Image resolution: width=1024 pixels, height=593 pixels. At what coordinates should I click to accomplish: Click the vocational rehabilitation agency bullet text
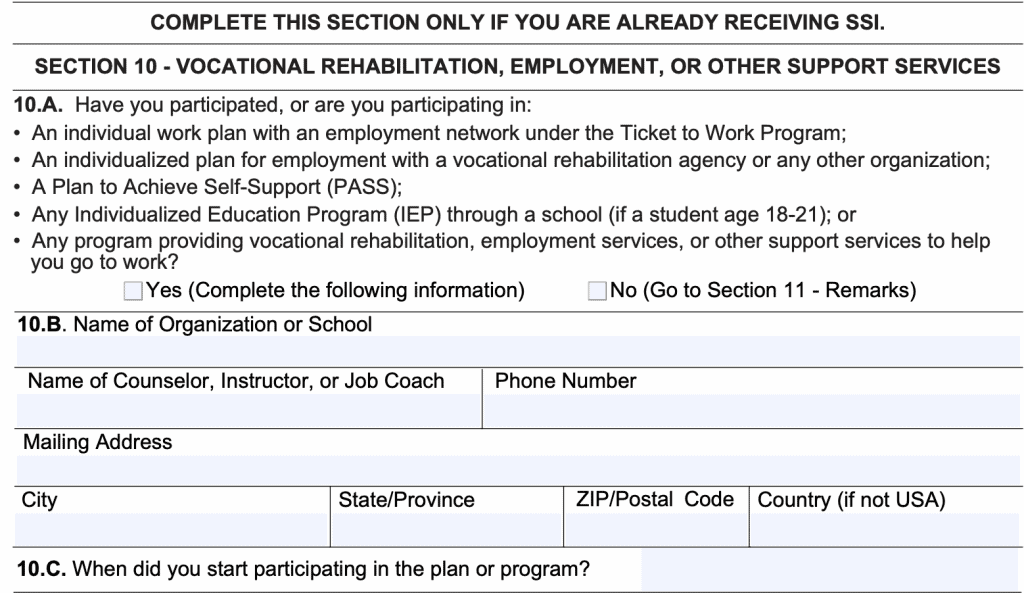tap(511, 160)
